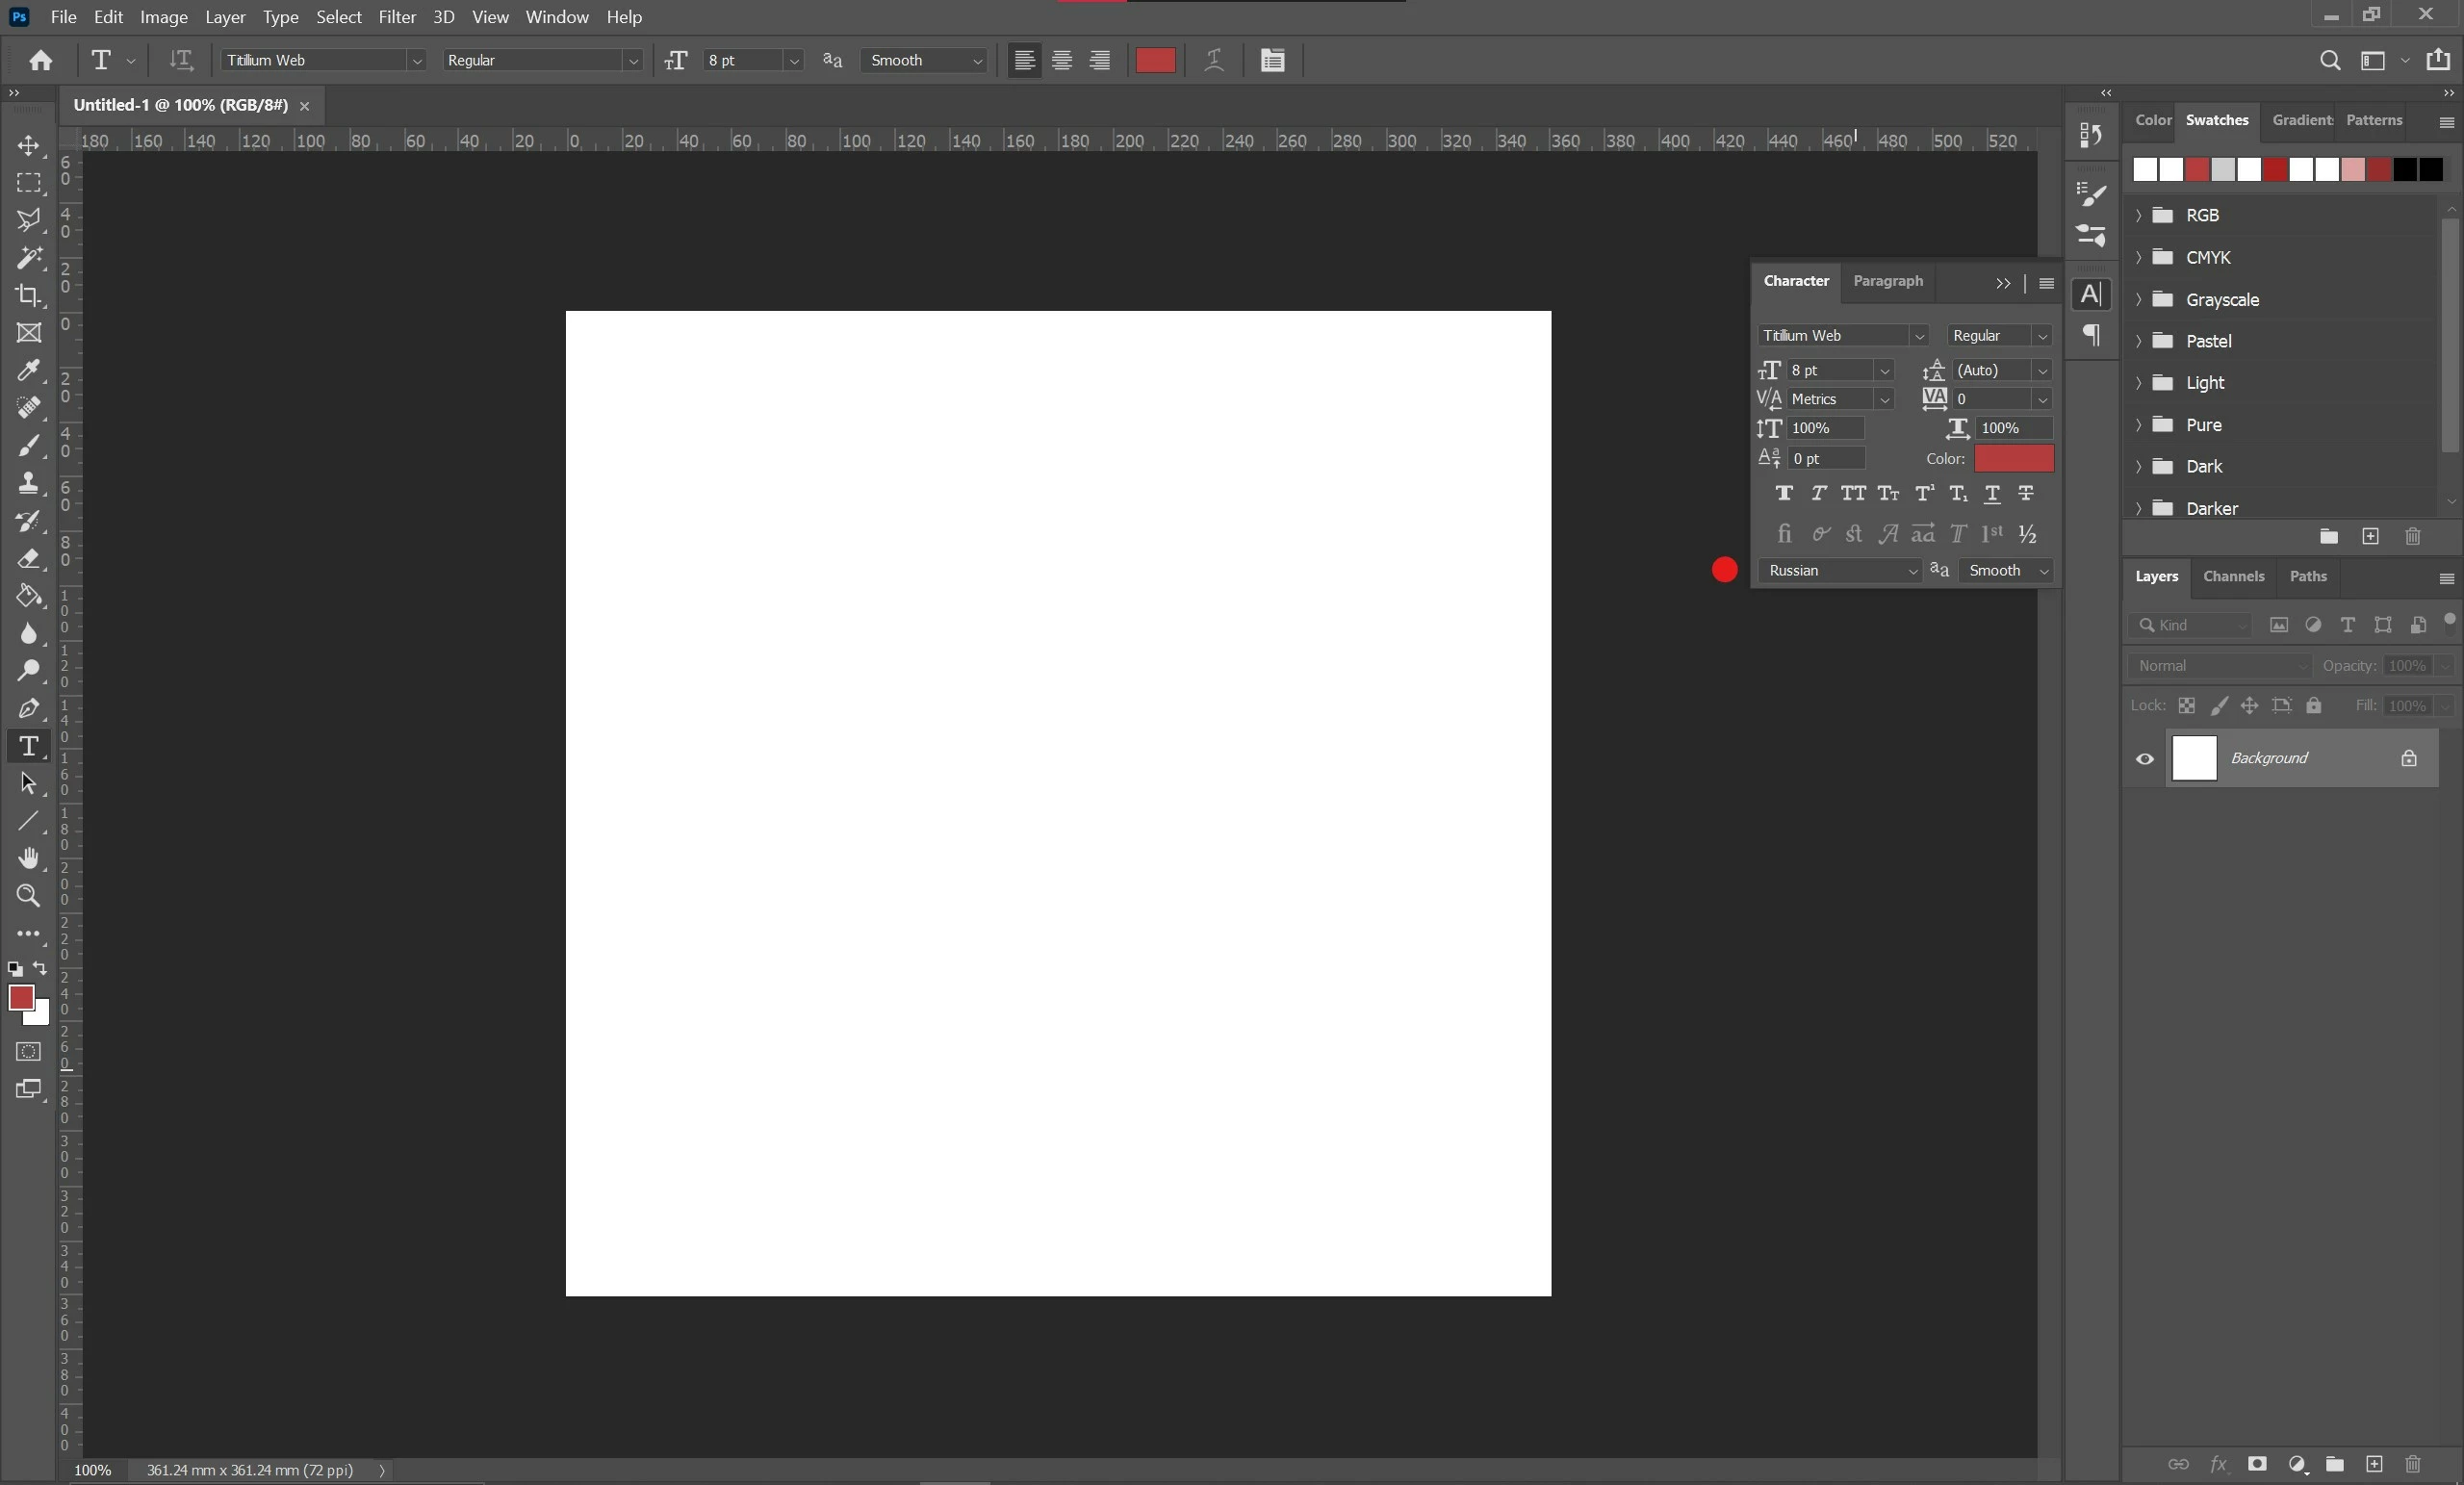Click the Zoom tool in toolbar

pyautogui.click(x=28, y=895)
